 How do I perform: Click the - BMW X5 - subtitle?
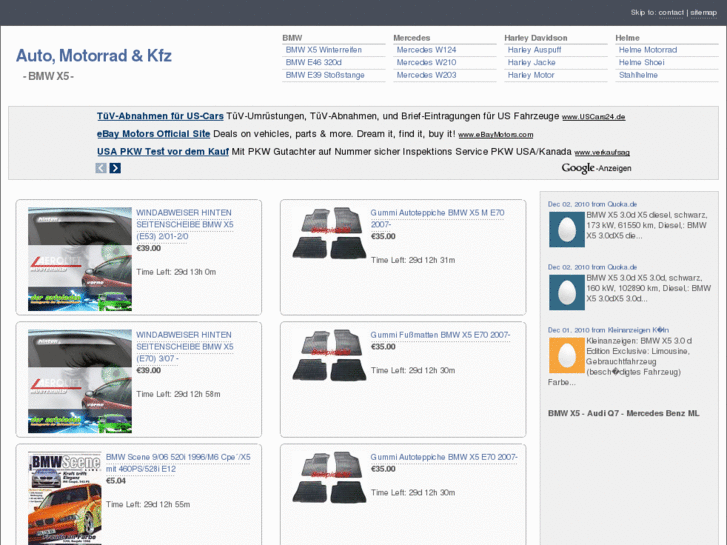click(x=48, y=76)
